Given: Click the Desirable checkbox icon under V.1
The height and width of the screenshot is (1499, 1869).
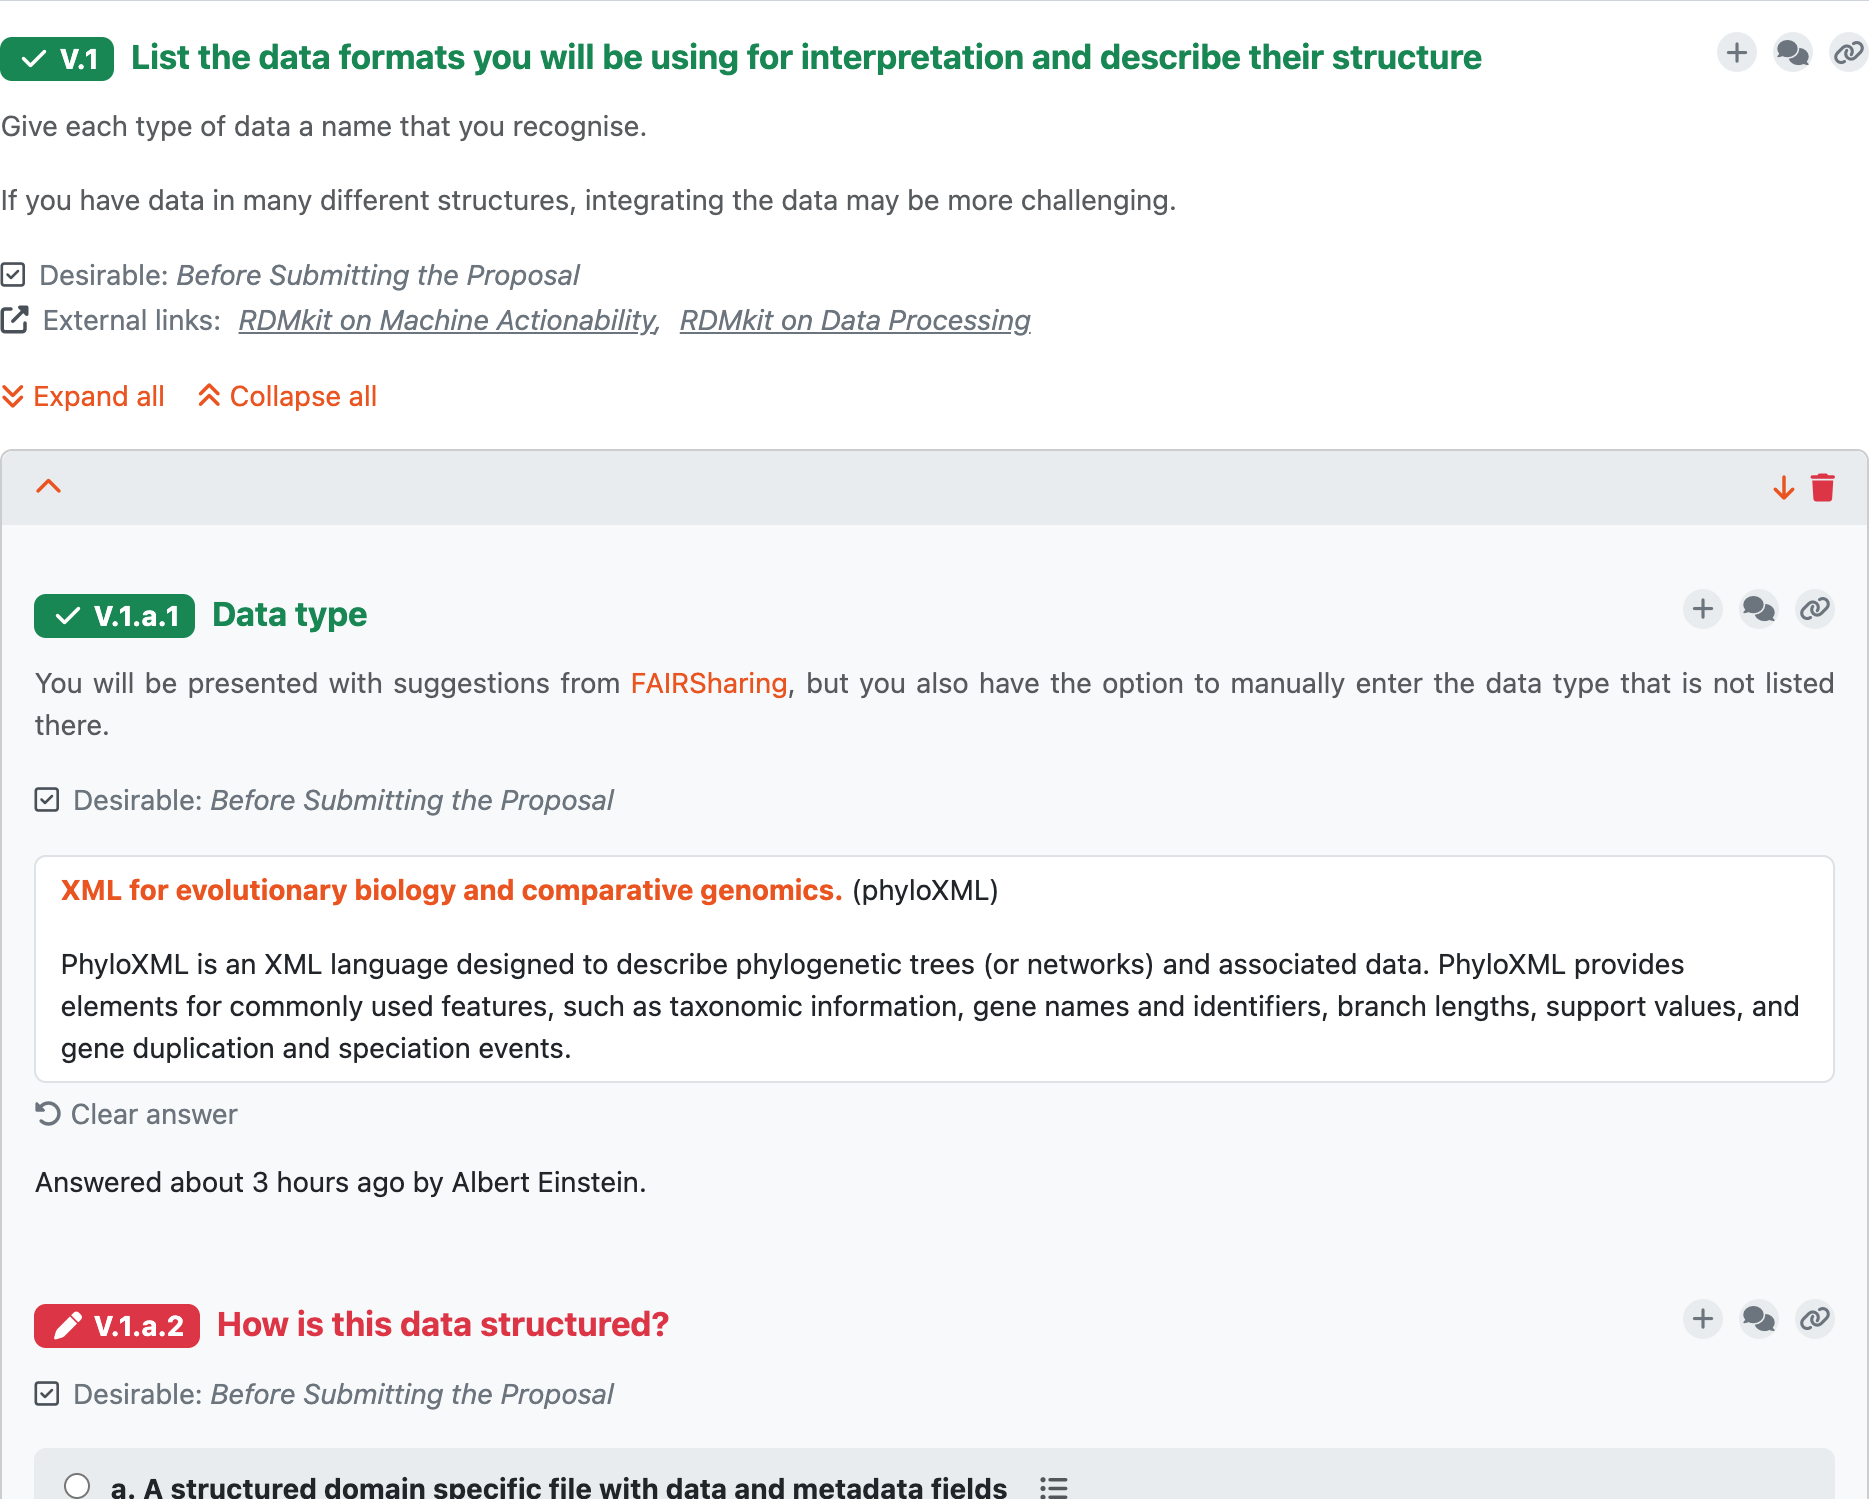Looking at the screenshot, I should pyautogui.click(x=13, y=274).
